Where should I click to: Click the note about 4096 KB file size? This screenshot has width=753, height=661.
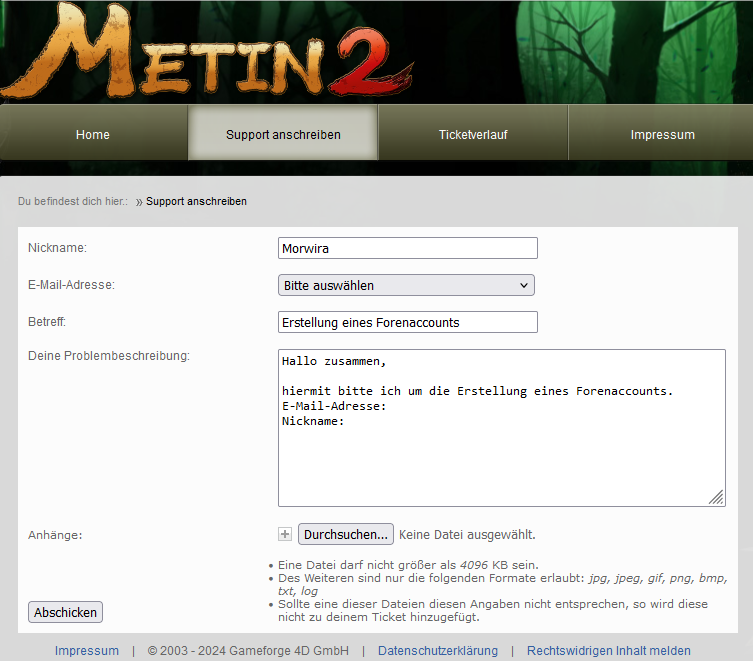point(408,565)
